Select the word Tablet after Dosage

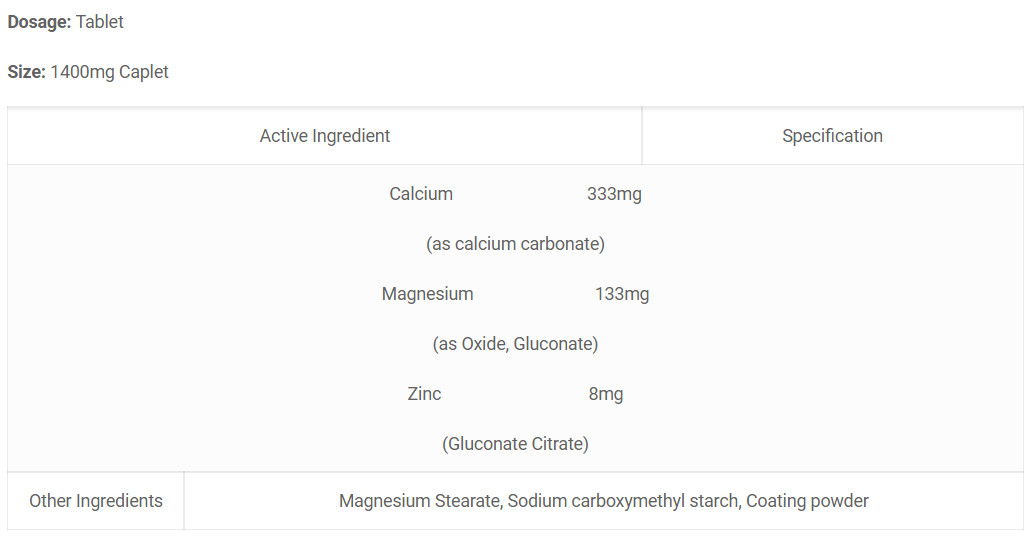click(100, 22)
